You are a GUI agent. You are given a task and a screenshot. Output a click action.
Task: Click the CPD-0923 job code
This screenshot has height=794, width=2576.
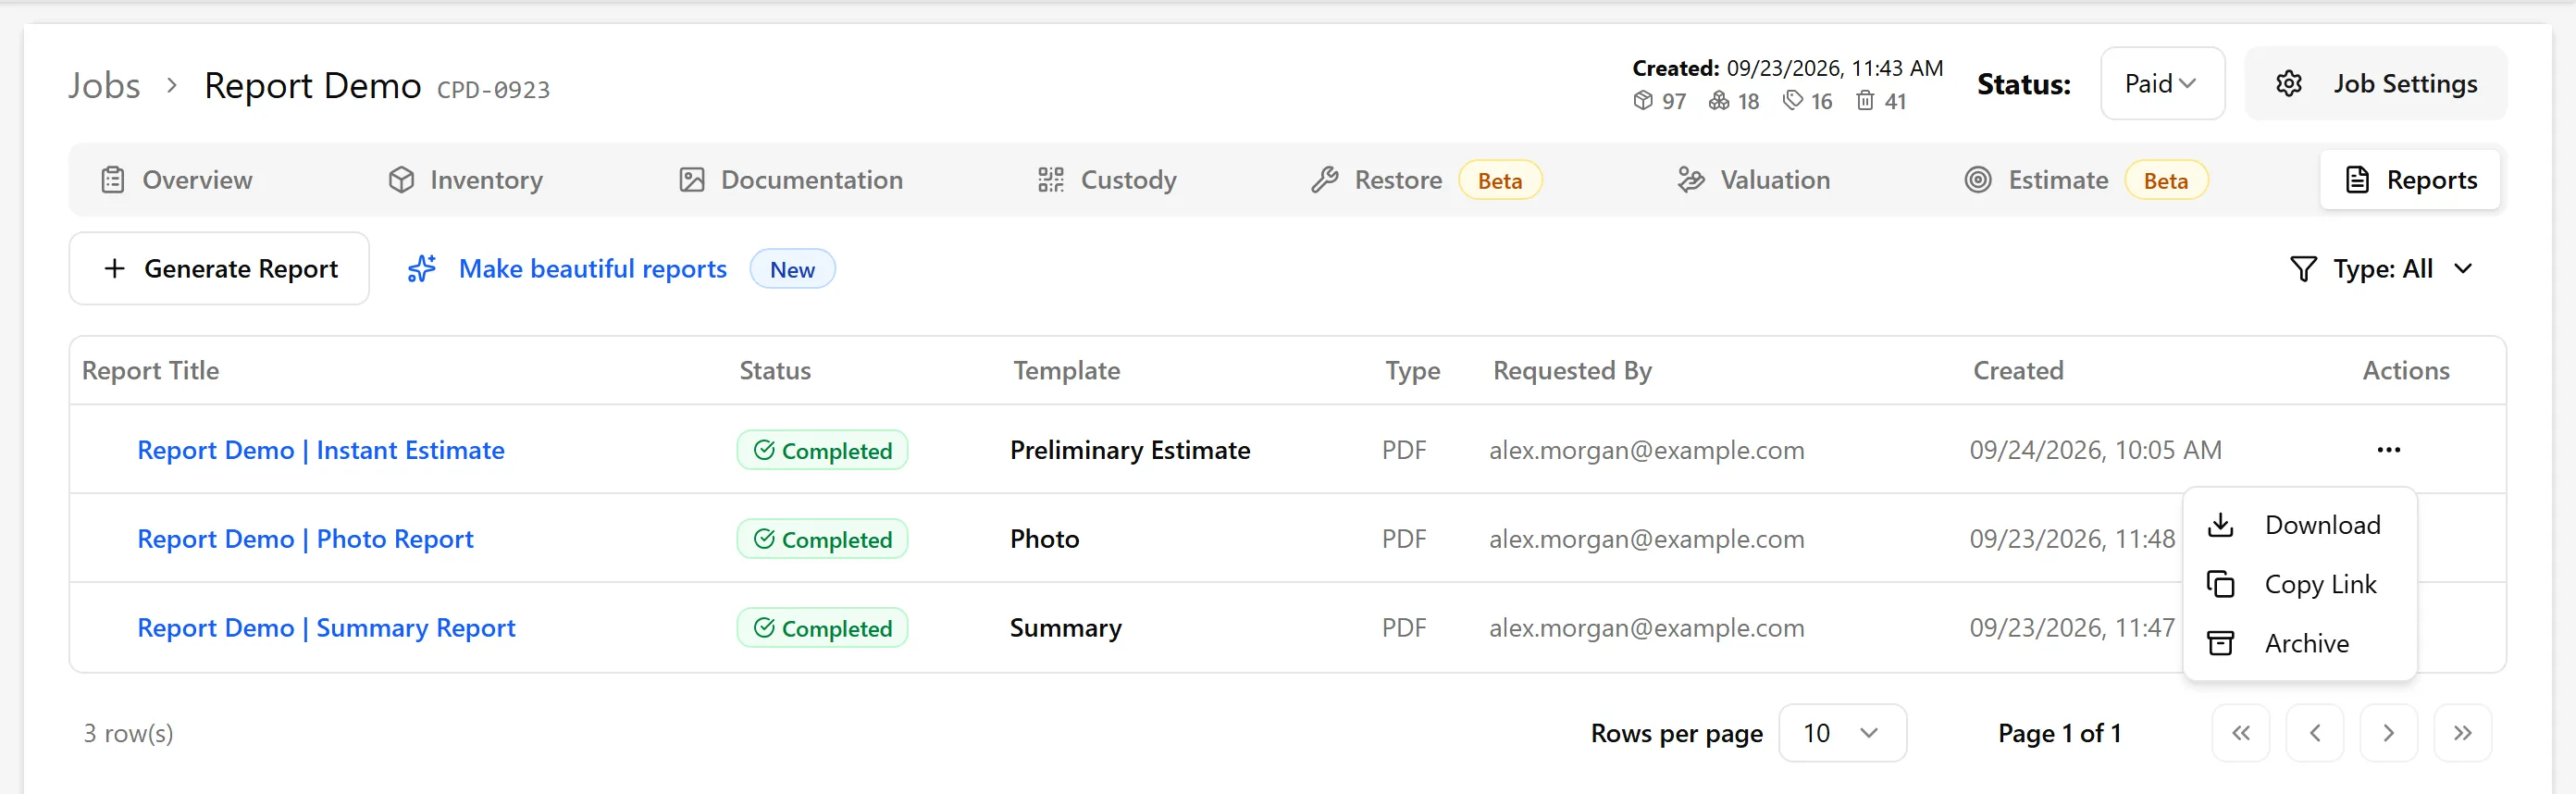point(494,90)
